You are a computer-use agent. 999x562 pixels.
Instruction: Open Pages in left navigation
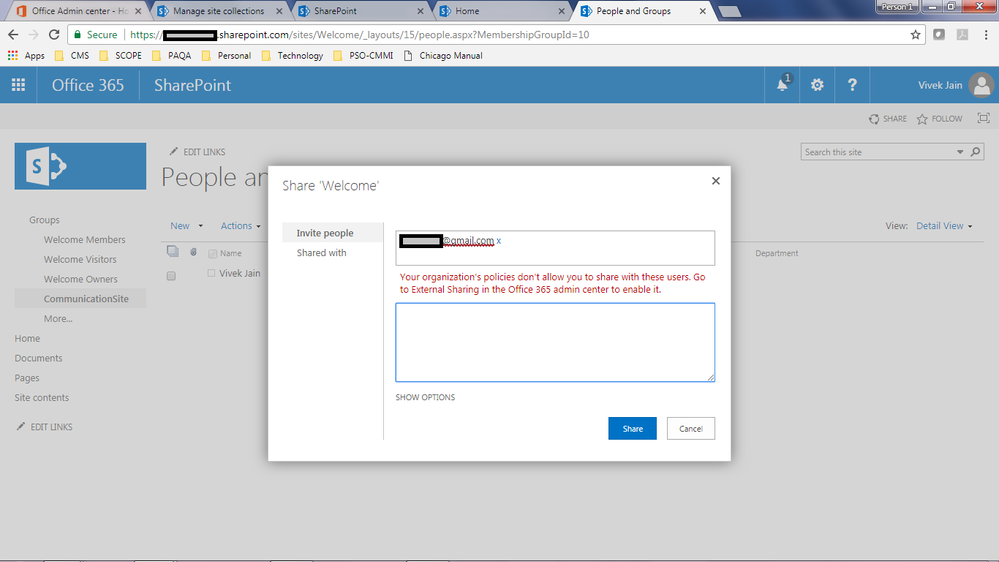(27, 378)
